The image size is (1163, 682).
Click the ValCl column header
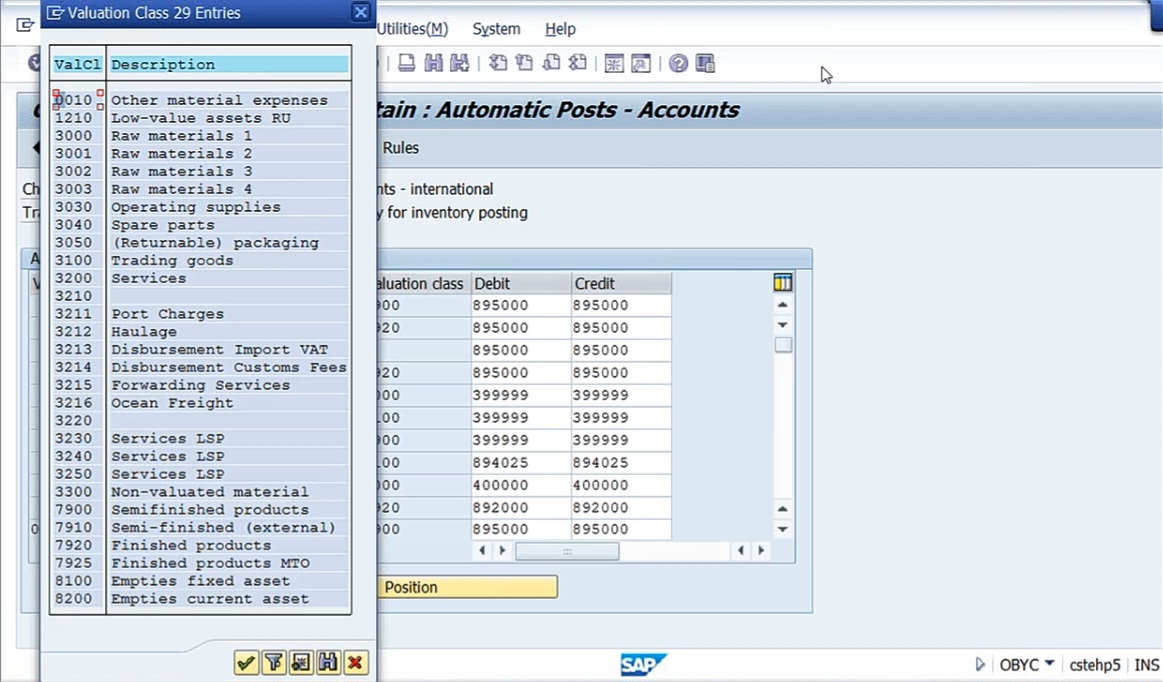click(x=77, y=65)
